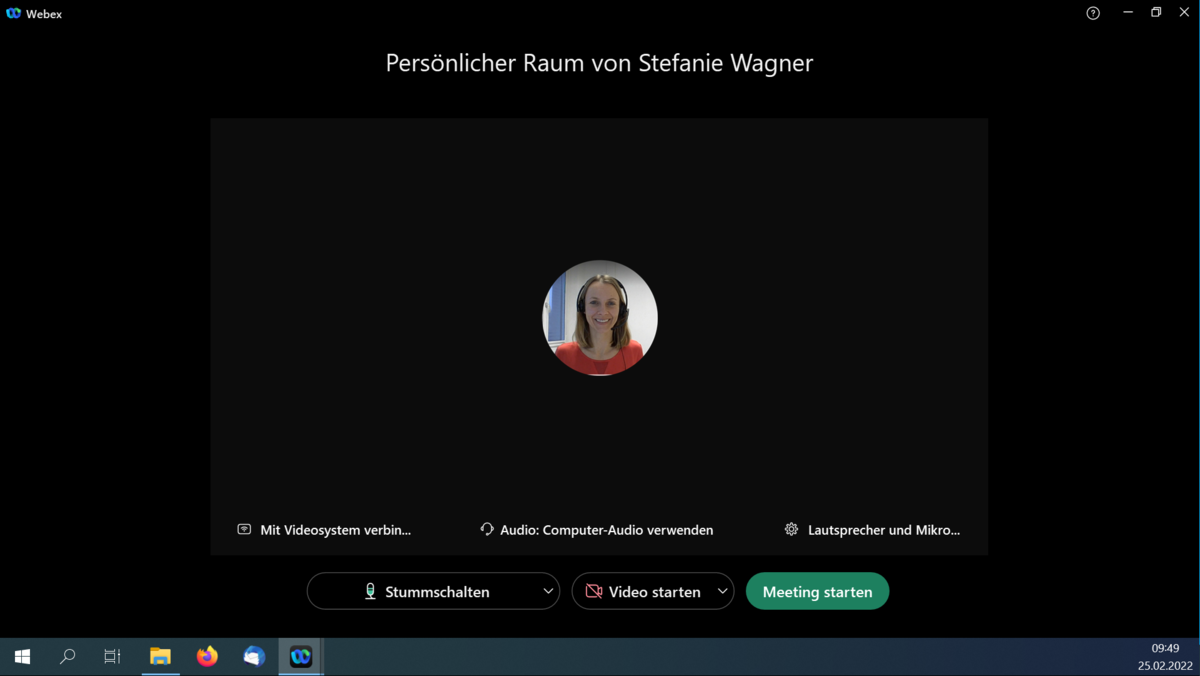
Task: Close the Webex window
Action: [x=1185, y=13]
